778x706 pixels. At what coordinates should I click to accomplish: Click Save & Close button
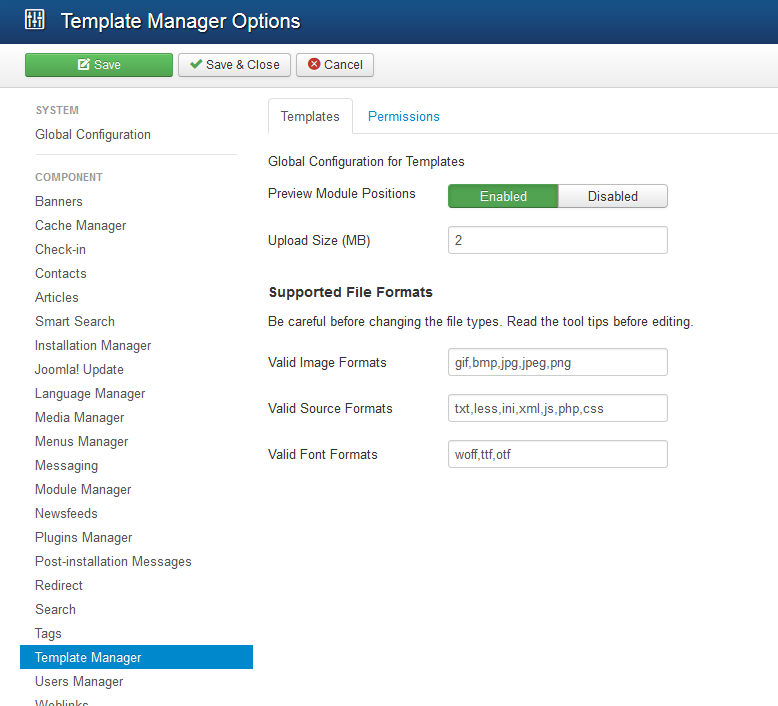[x=235, y=65]
